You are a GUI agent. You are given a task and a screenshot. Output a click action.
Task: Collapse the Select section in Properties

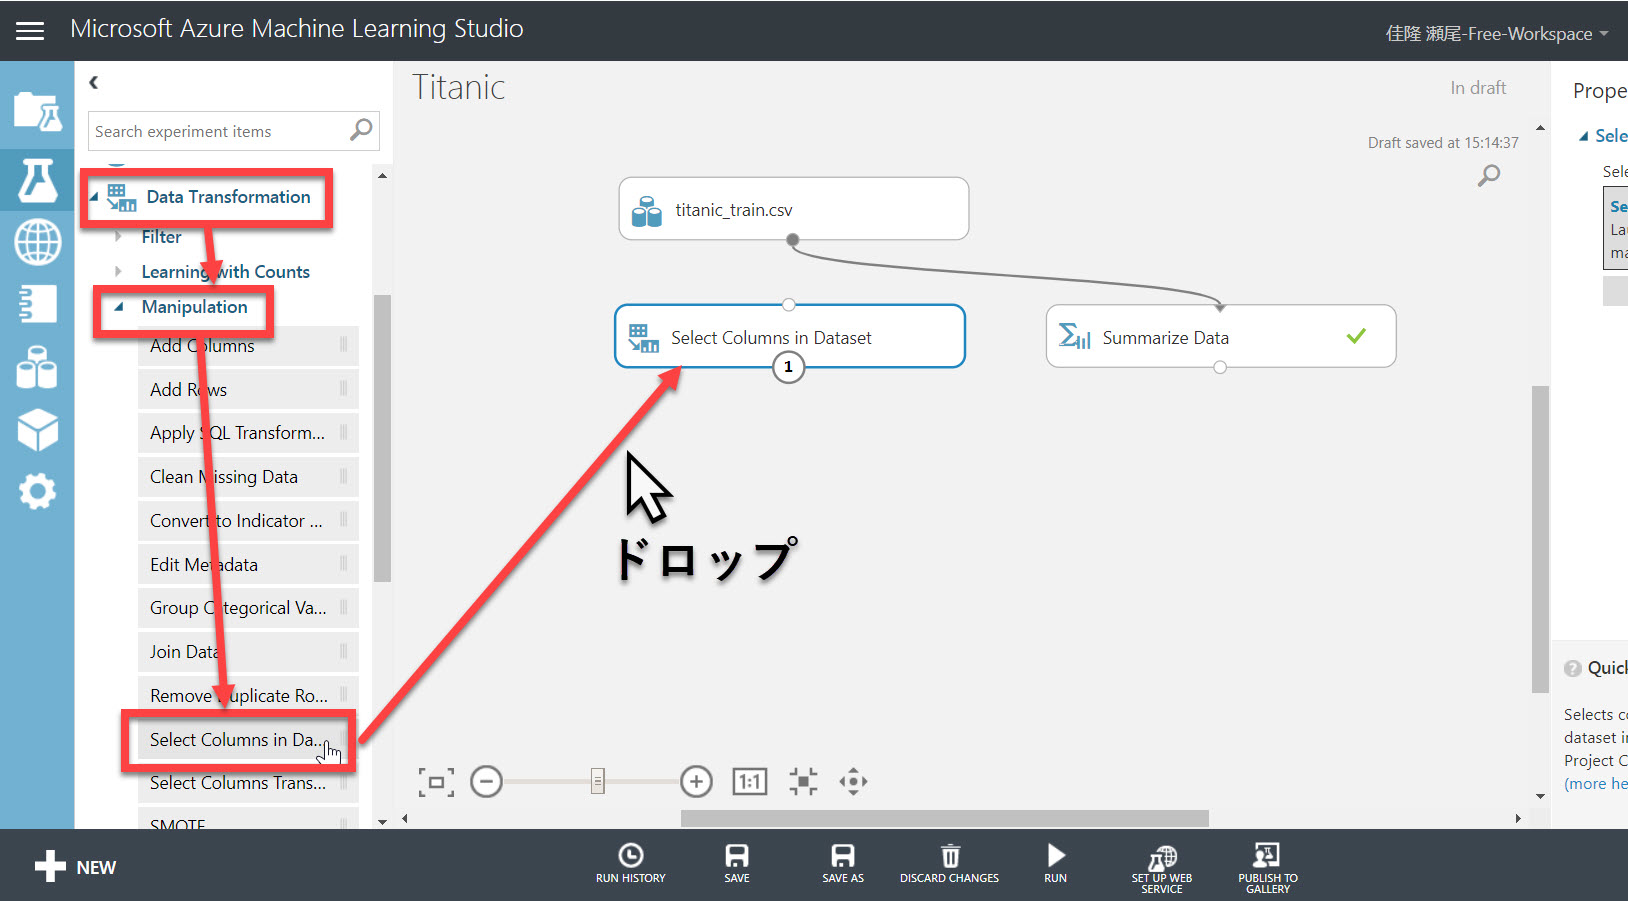point(1583,136)
